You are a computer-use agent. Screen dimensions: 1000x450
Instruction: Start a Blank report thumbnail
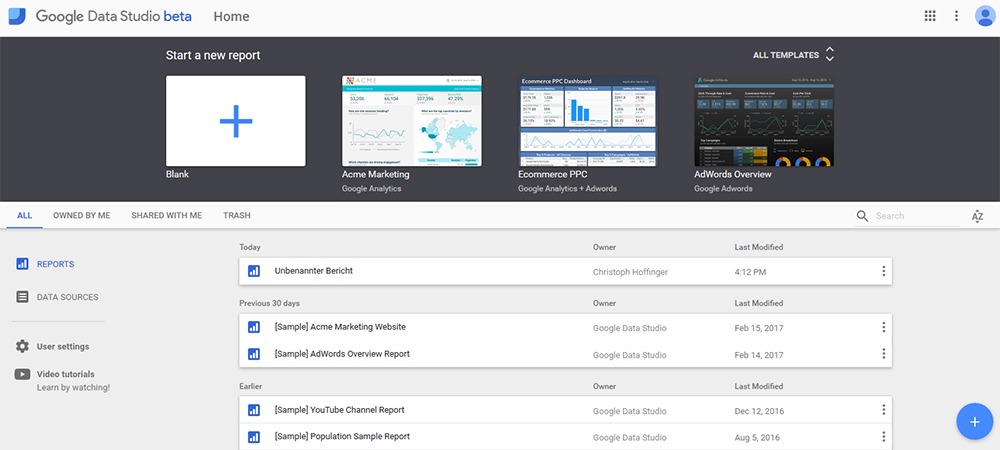[235, 121]
